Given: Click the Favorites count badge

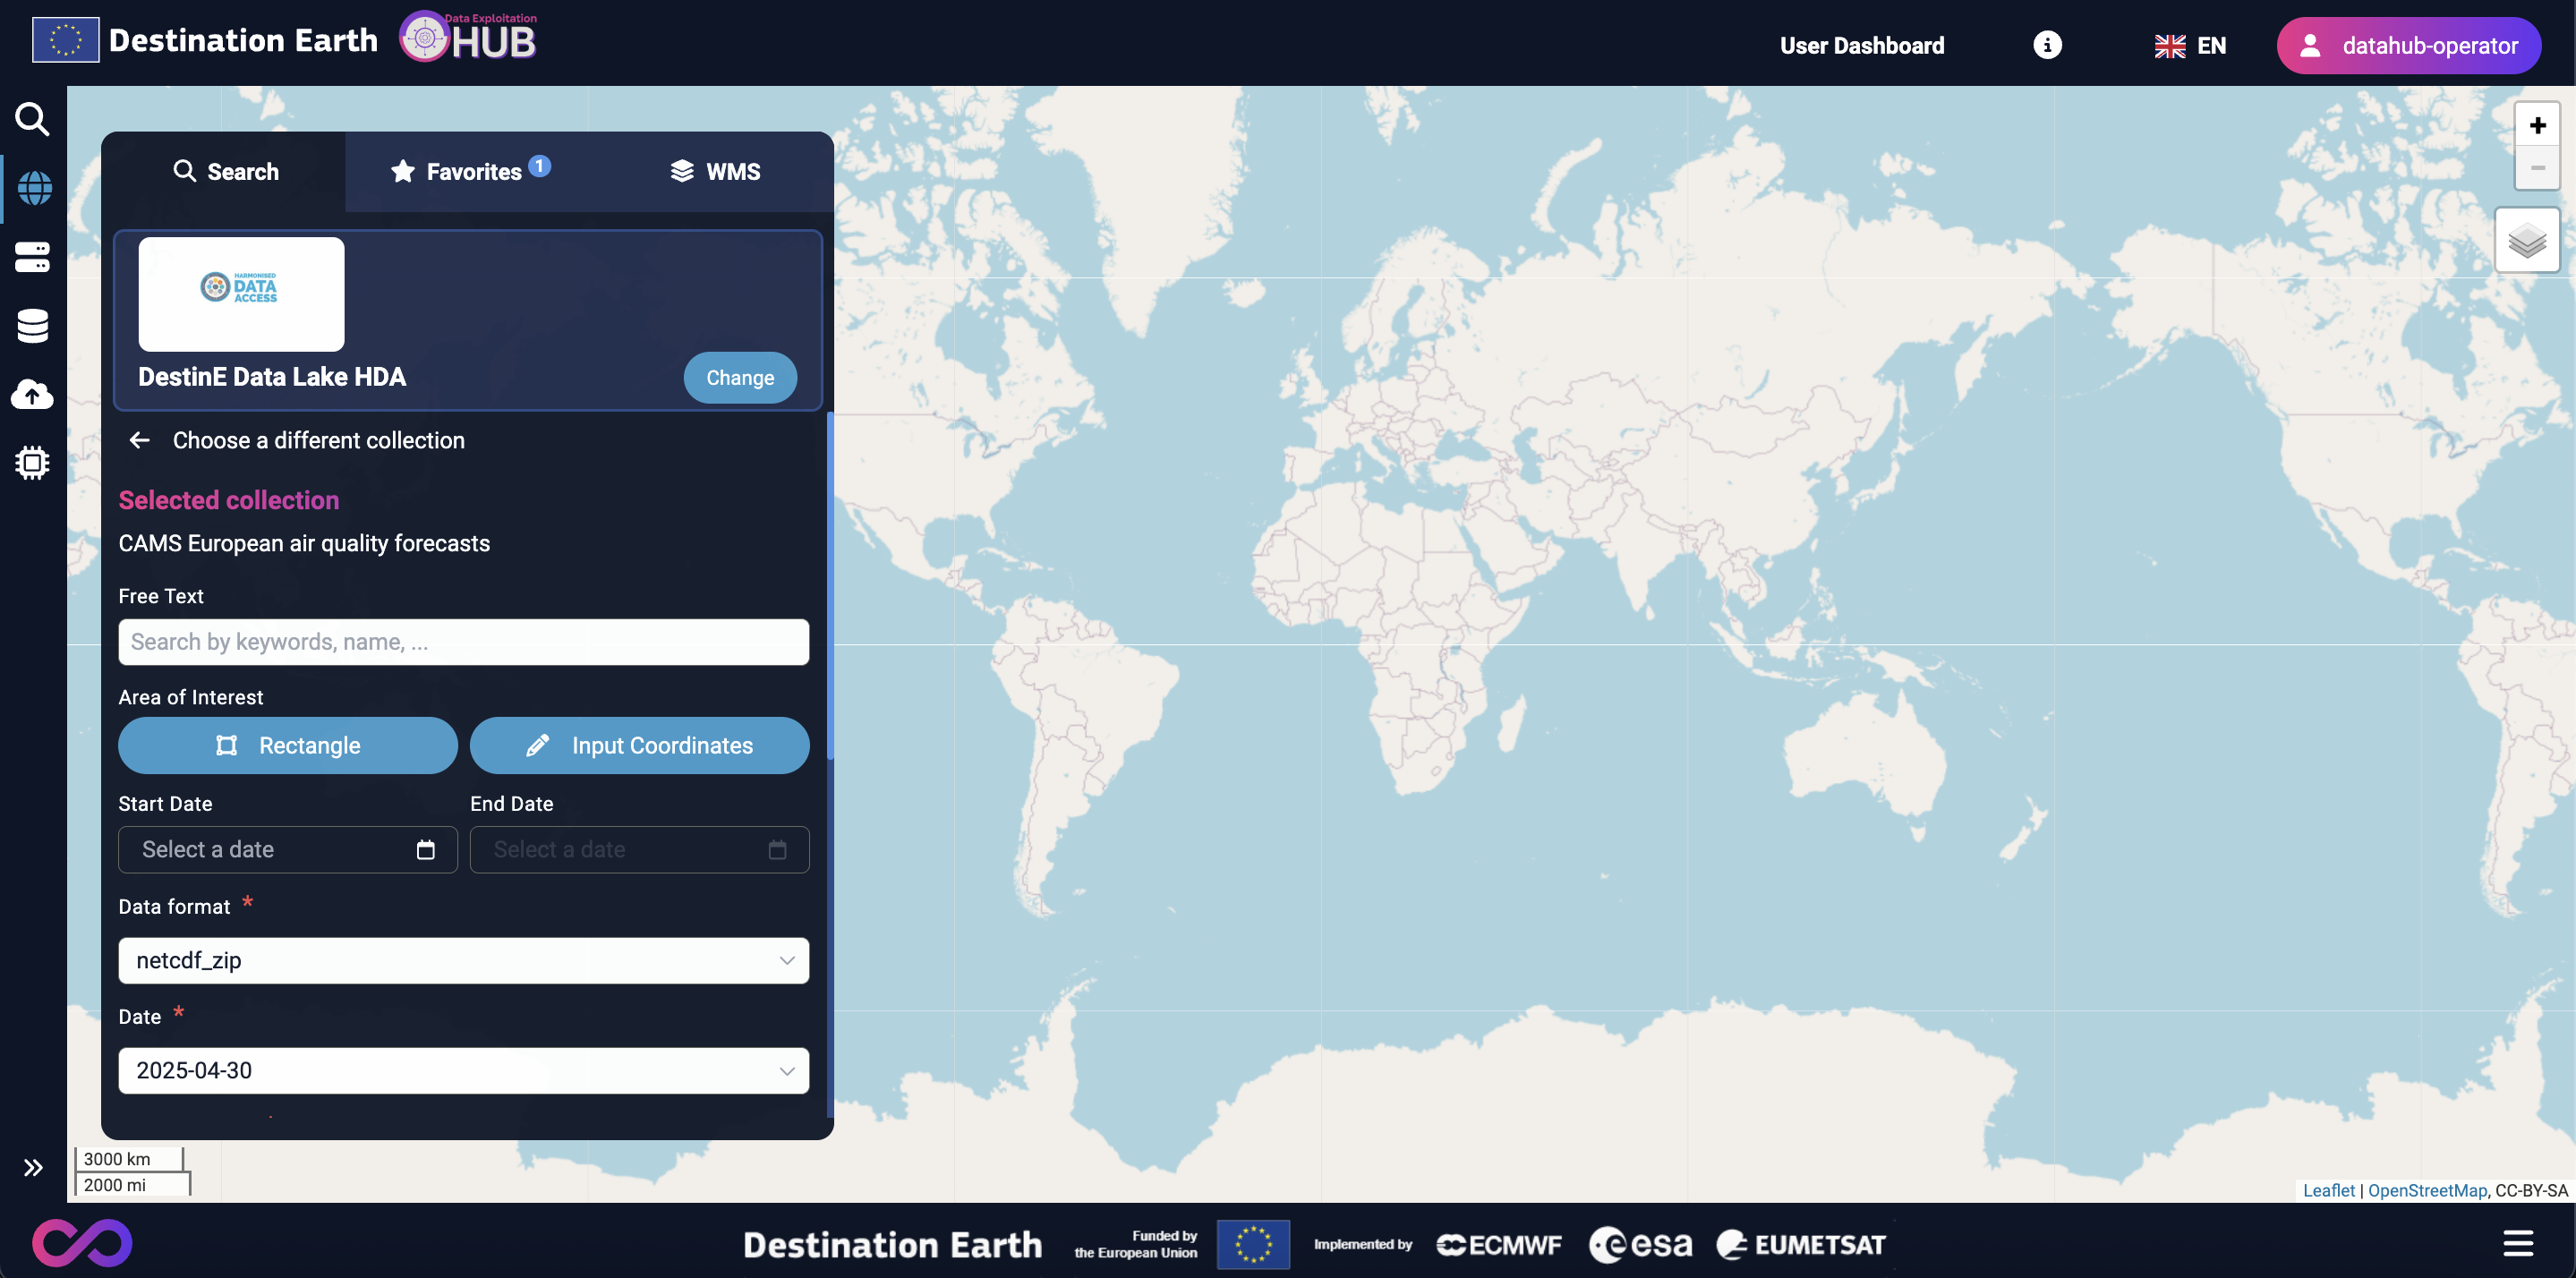Looking at the screenshot, I should point(539,166).
